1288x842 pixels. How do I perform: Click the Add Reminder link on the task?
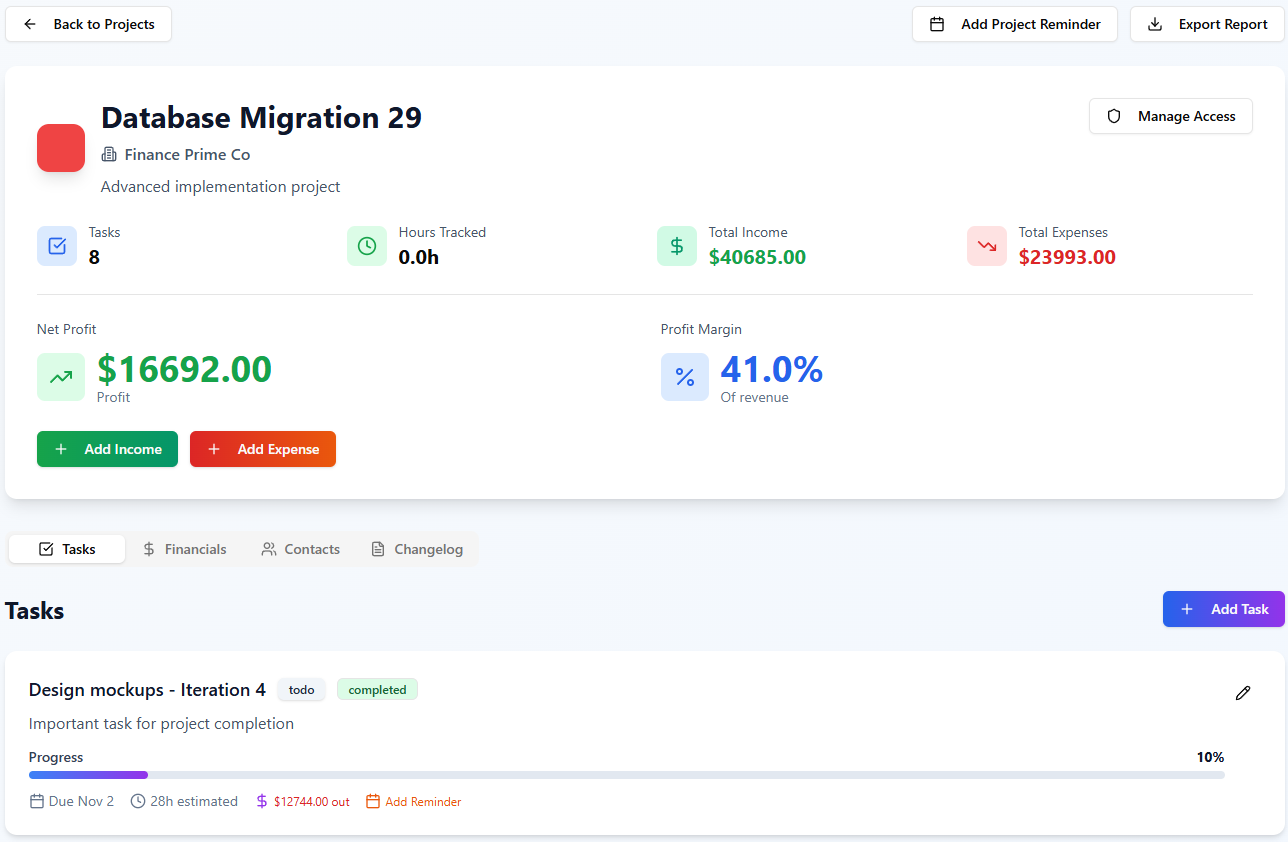414,801
